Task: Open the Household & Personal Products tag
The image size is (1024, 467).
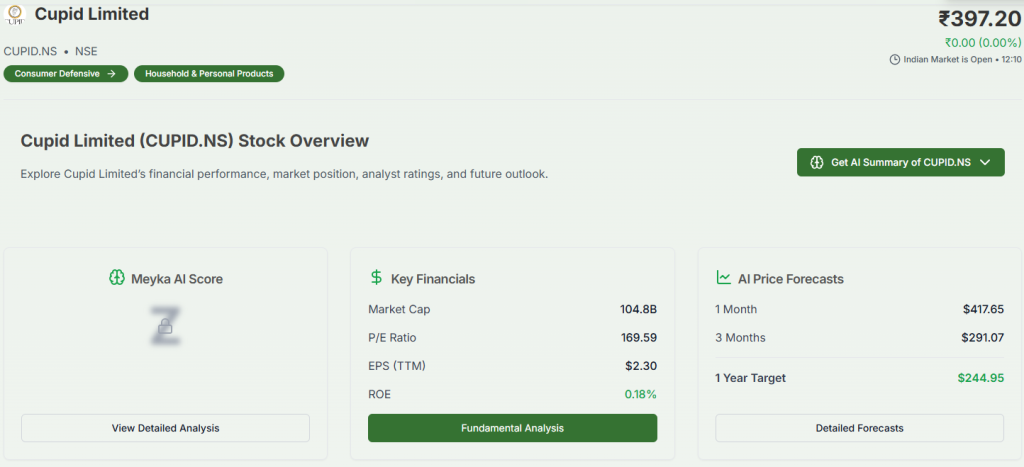Action: [209, 74]
